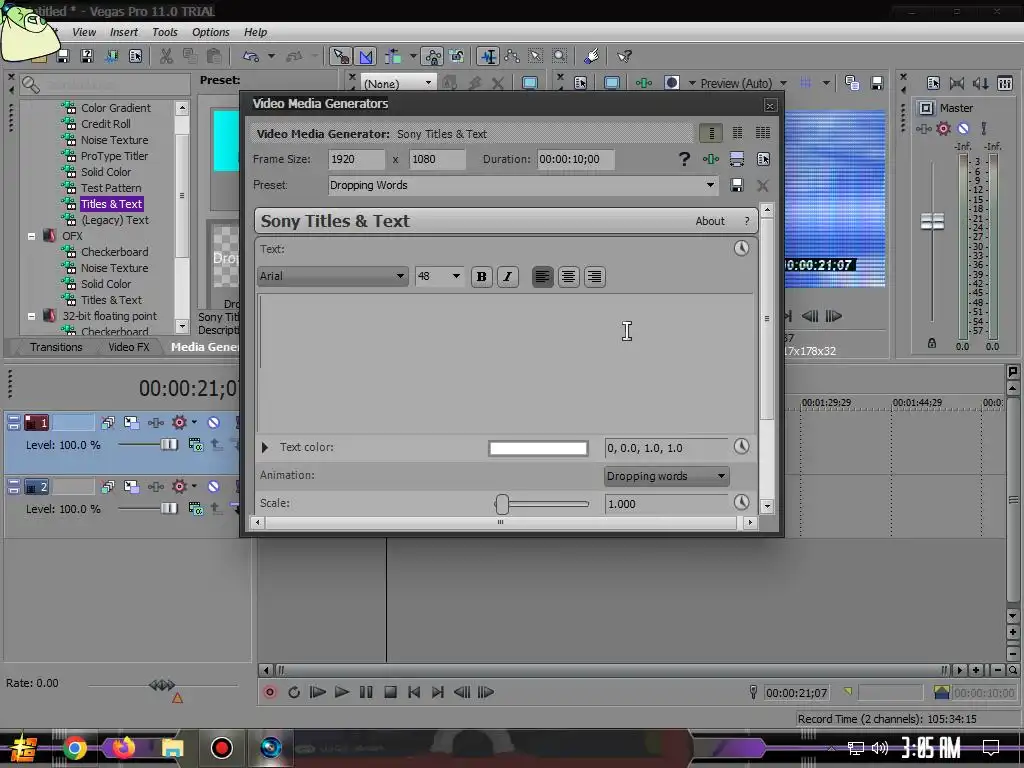This screenshot has height=768, width=1024.
Task: Open the font name dropdown showing Arial
Action: pos(333,276)
